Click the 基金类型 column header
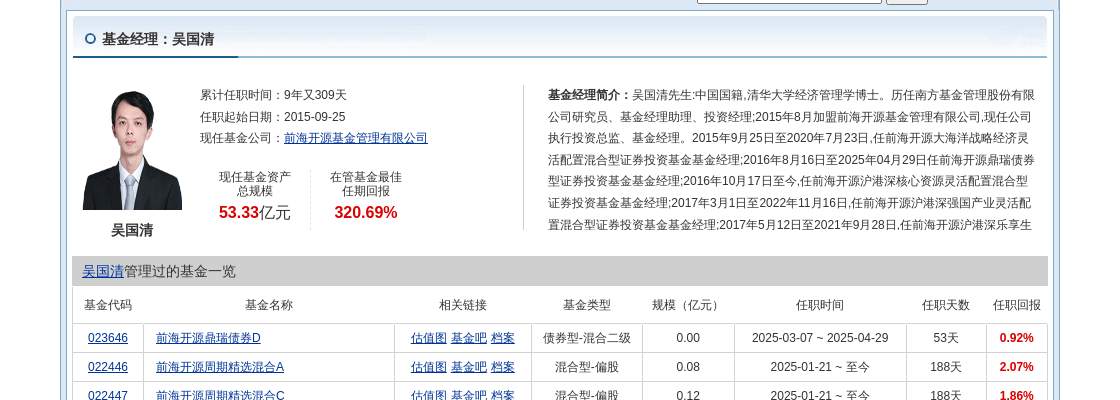Image resolution: width=1120 pixels, height=400 pixels. click(586, 305)
